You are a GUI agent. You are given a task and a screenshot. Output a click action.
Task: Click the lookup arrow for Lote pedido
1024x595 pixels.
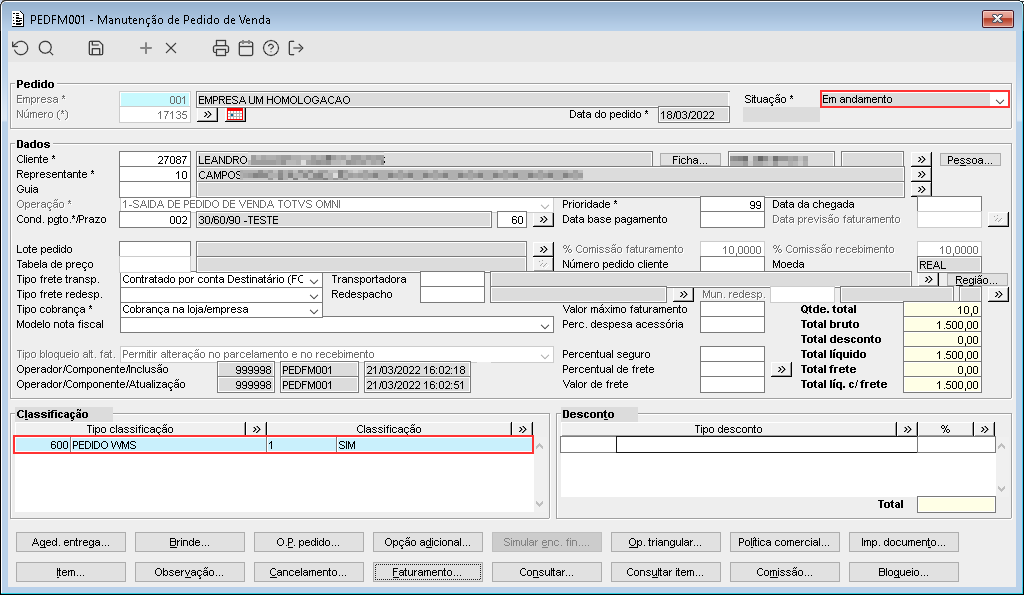tap(543, 249)
